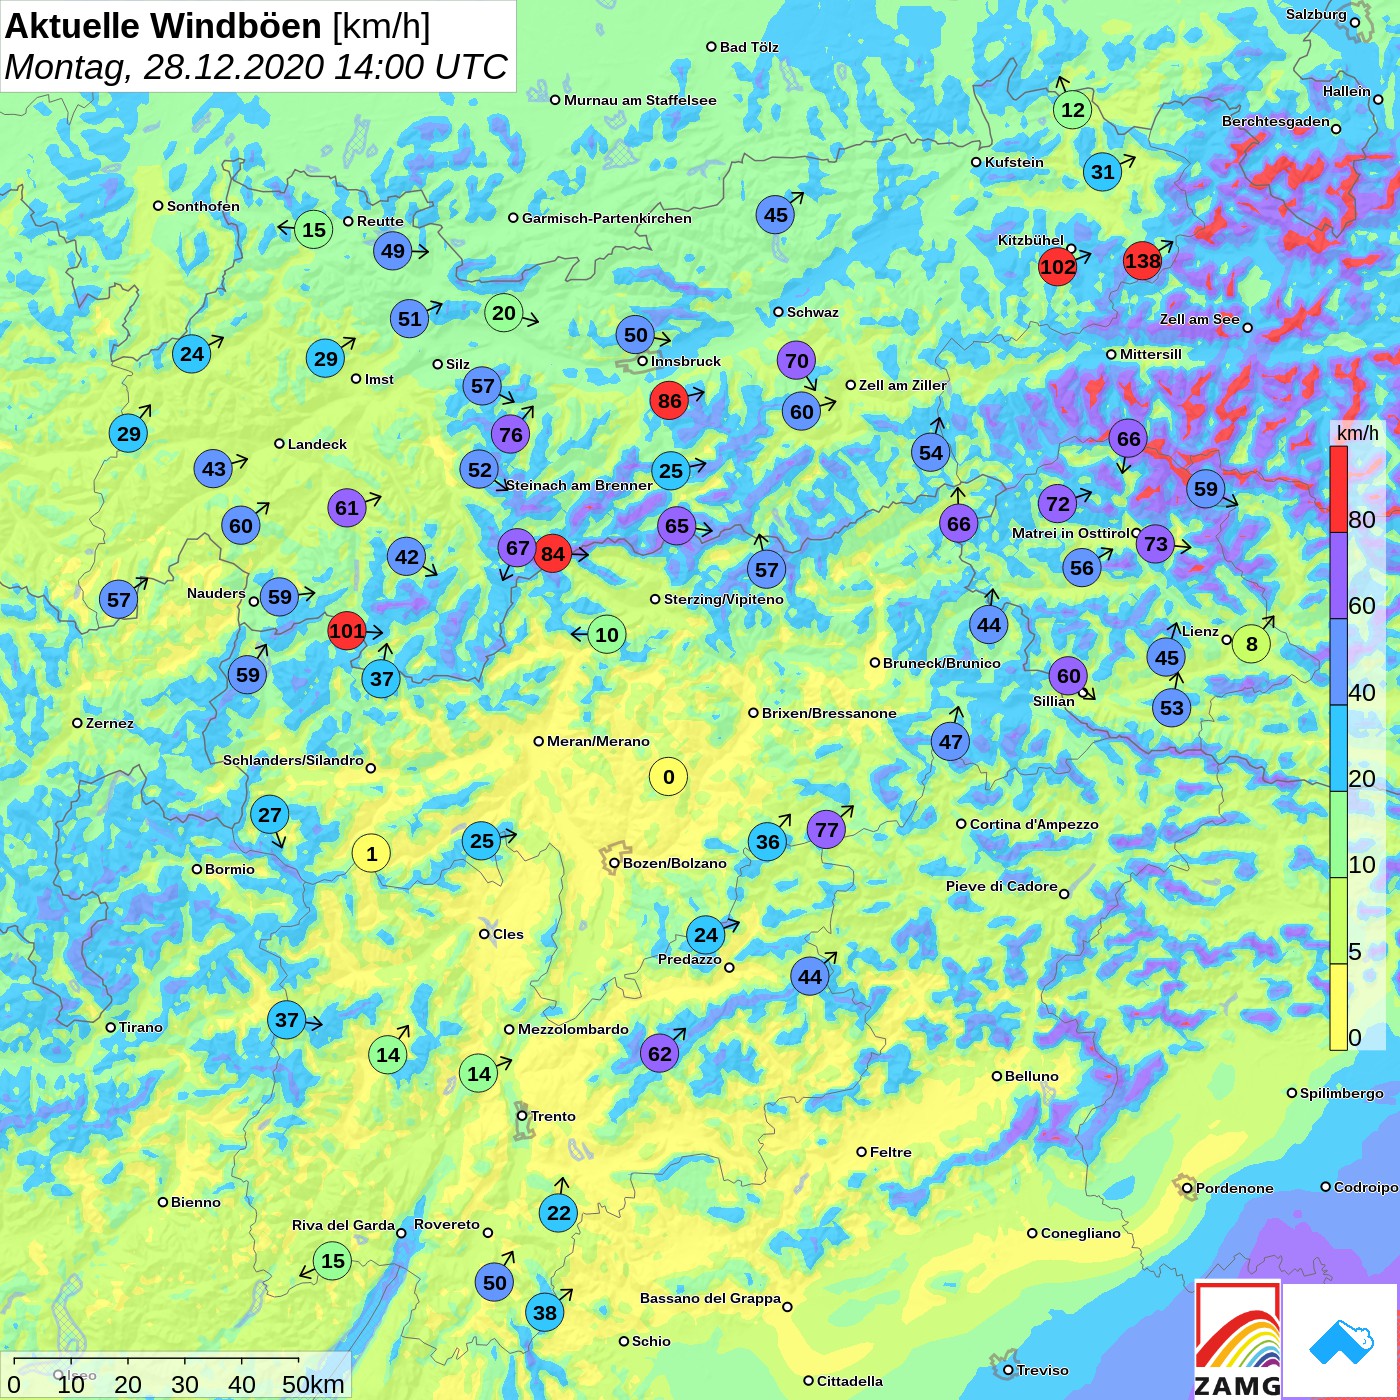1400x1400 pixels.
Task: Click the red 101 km/h station near Nauders
Action: pos(346,631)
